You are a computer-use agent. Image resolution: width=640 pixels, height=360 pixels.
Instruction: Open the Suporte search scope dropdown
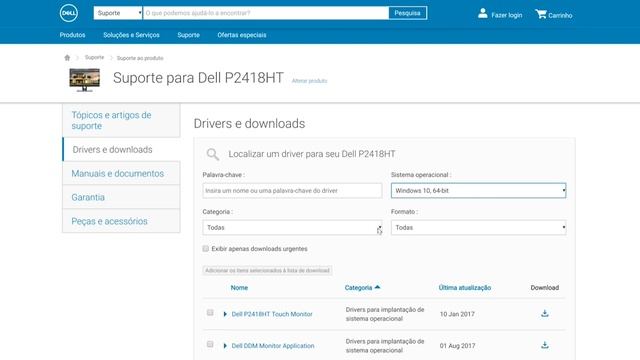coord(118,13)
